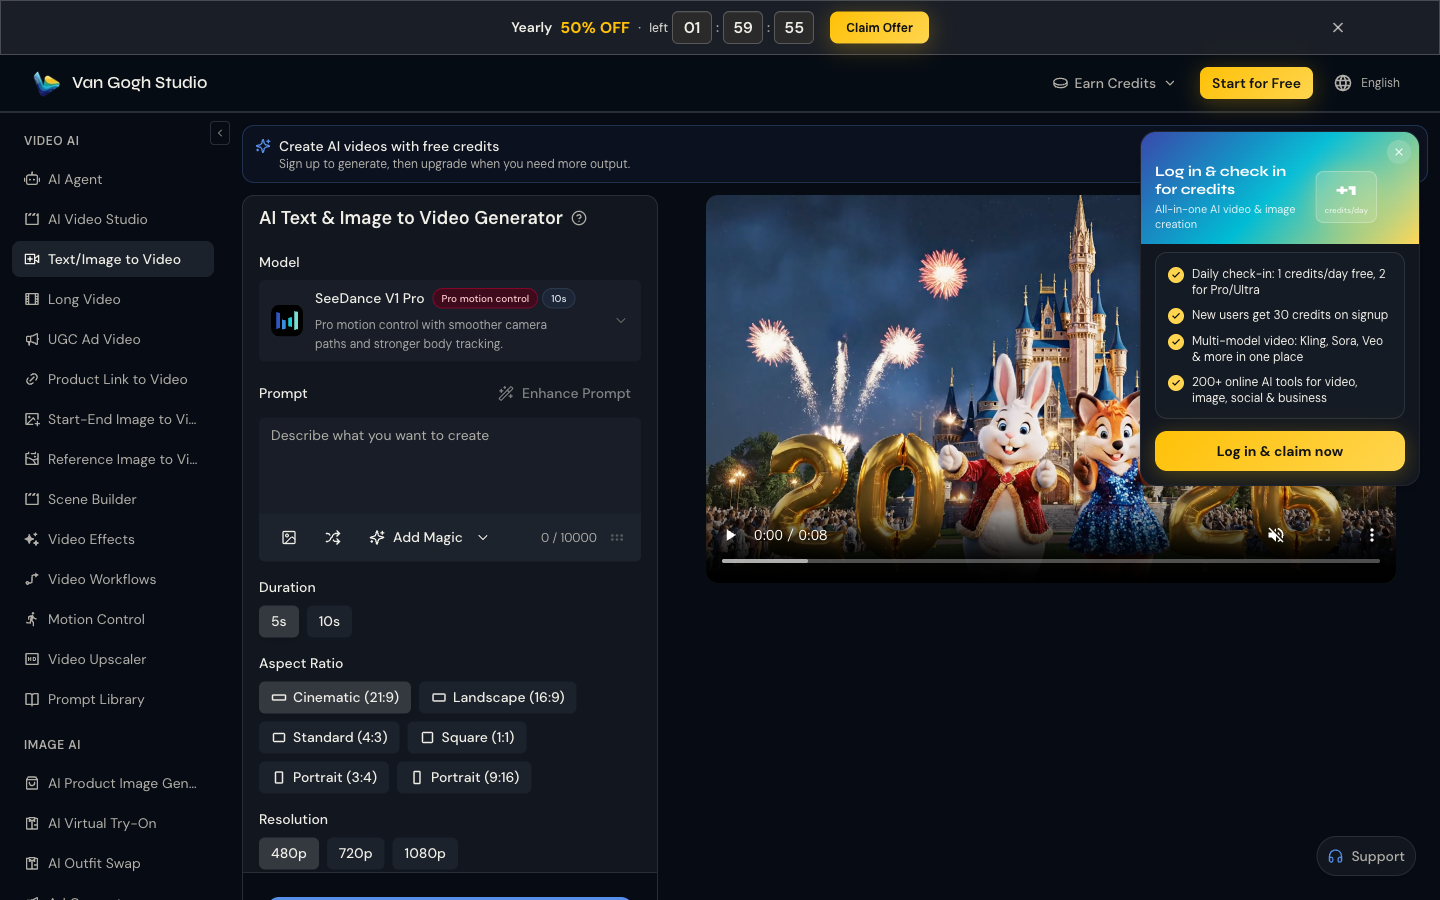Open the English language selector
The height and width of the screenshot is (900, 1440).
[x=1367, y=83]
